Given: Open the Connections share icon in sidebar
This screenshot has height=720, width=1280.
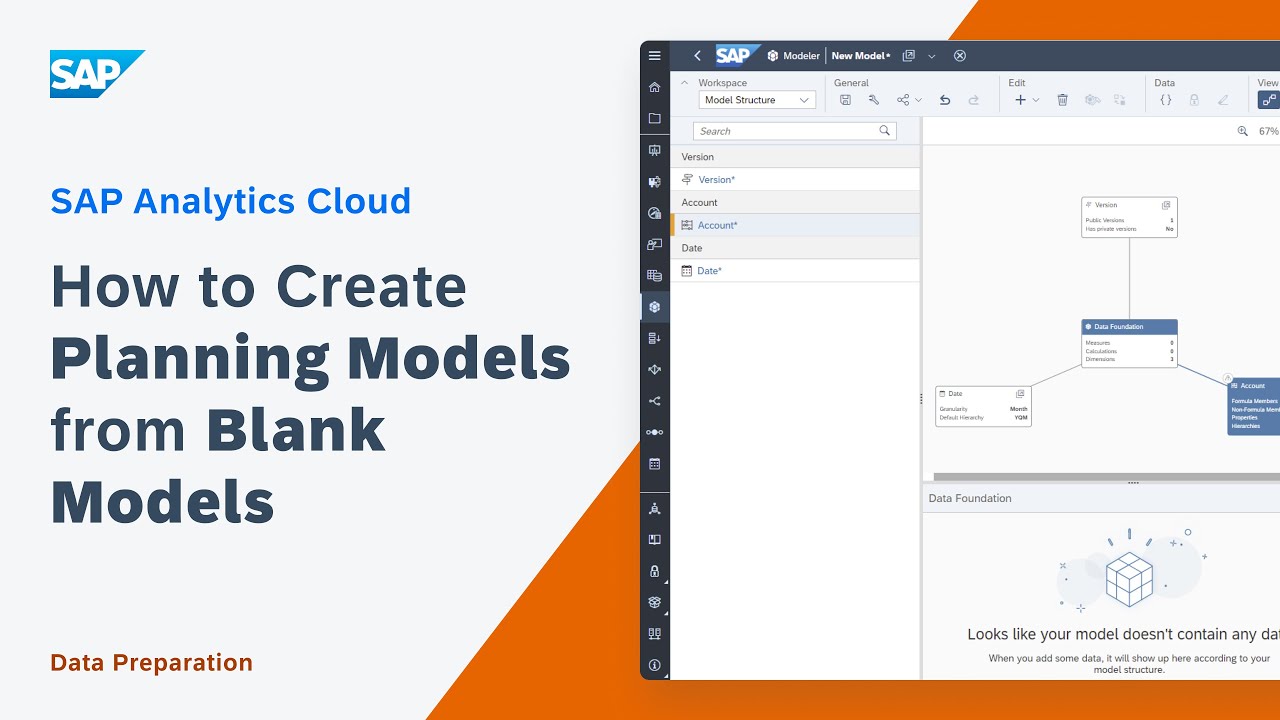Looking at the screenshot, I should point(655,401).
